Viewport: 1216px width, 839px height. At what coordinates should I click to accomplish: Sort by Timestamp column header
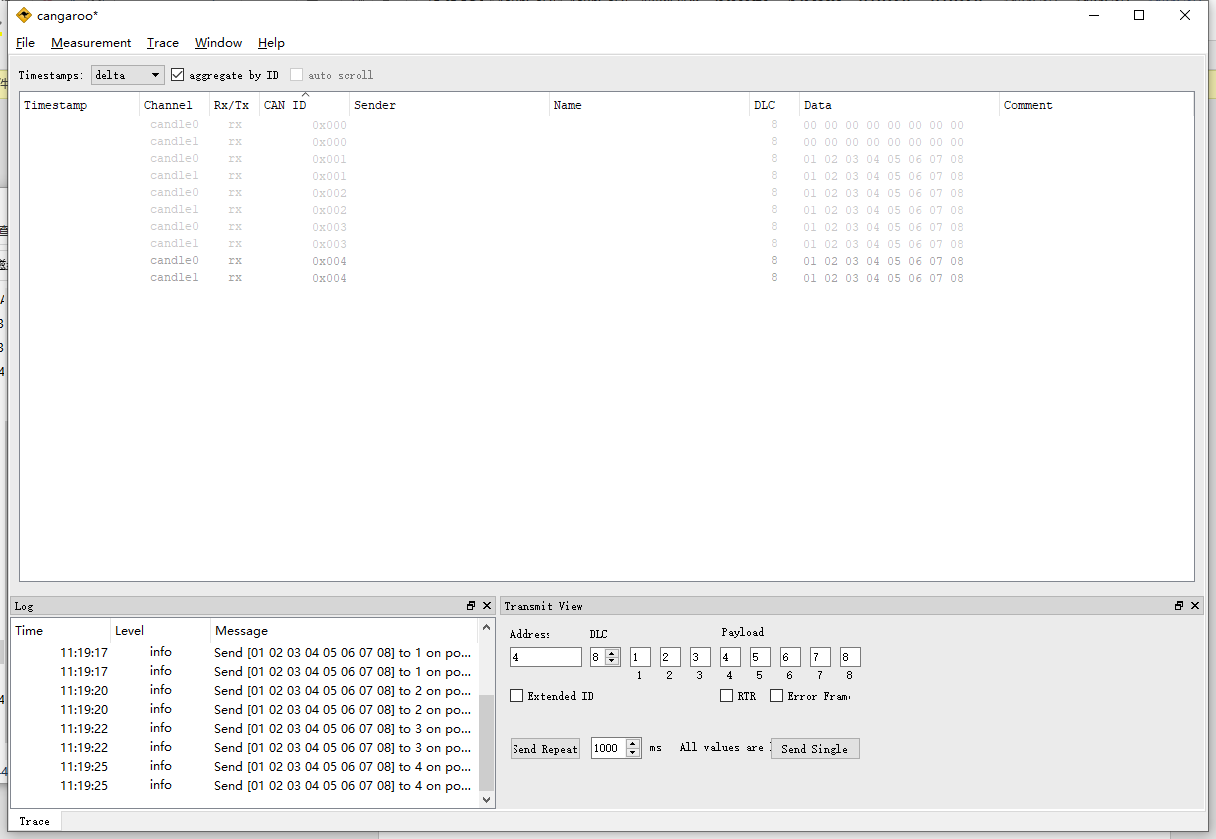point(80,105)
